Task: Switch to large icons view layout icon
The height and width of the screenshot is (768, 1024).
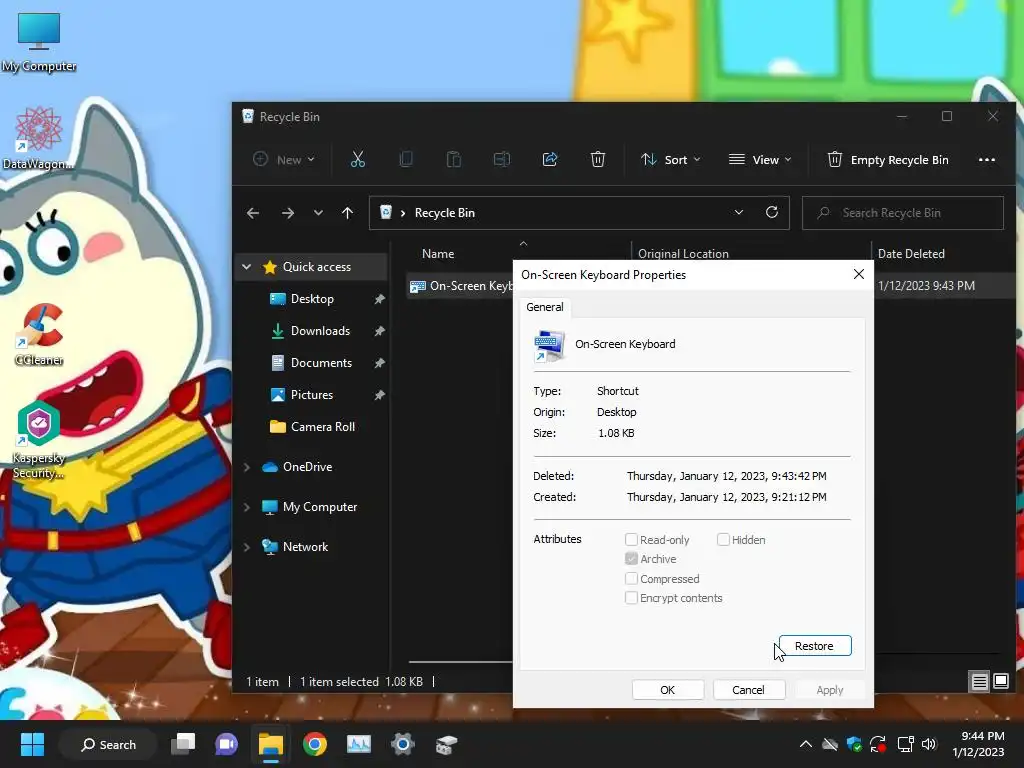Action: (x=1000, y=682)
